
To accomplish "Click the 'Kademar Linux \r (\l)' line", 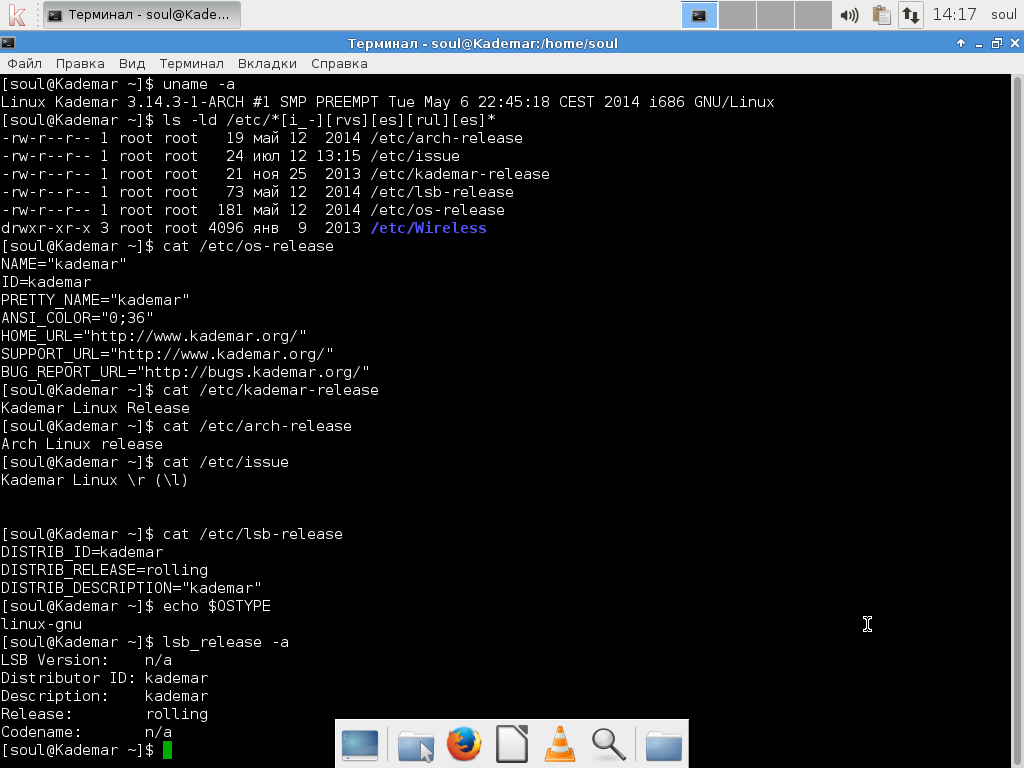I will point(95,479).
